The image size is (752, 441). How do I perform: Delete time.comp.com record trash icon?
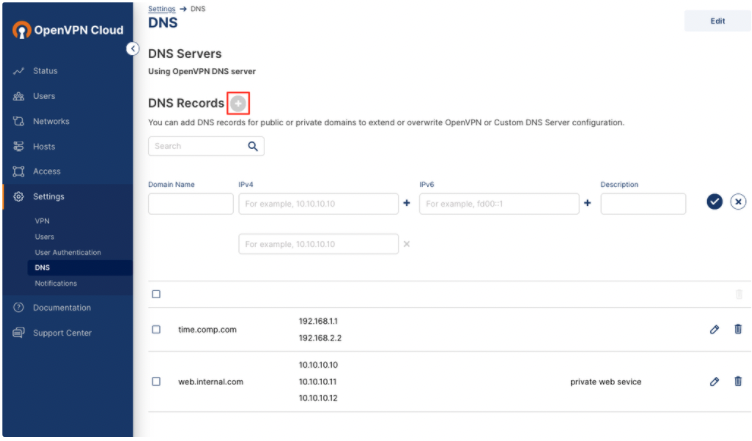[x=738, y=329]
